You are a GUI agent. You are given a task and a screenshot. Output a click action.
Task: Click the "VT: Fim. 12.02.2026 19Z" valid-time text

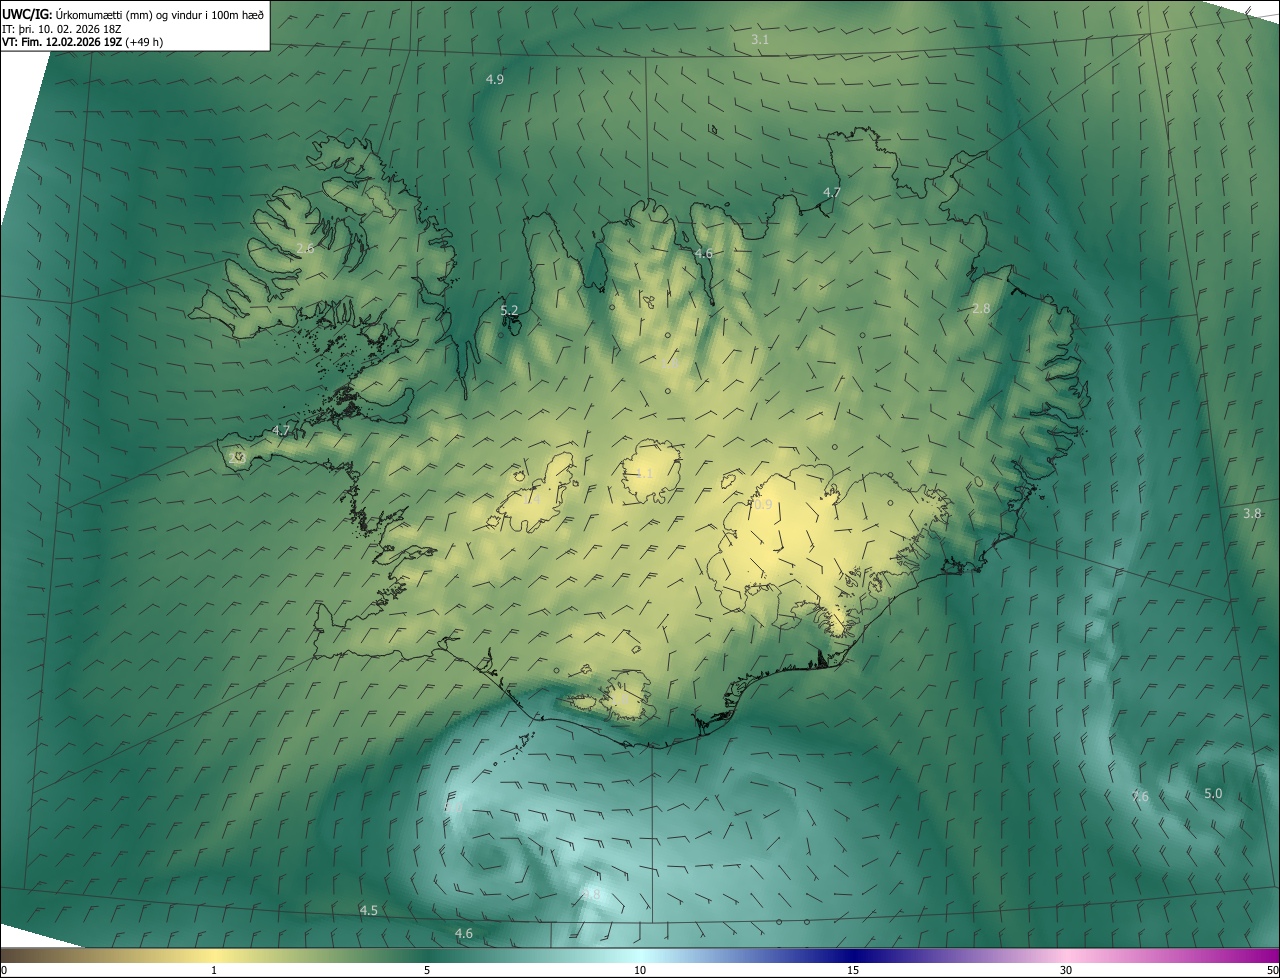pos(61,42)
